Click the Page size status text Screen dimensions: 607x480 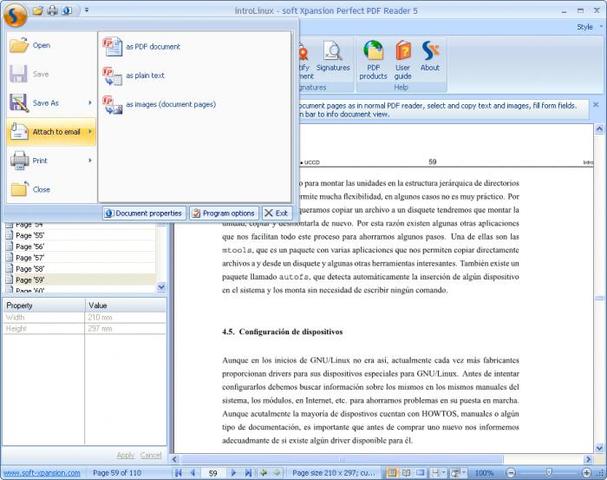pyautogui.click(x=334, y=473)
